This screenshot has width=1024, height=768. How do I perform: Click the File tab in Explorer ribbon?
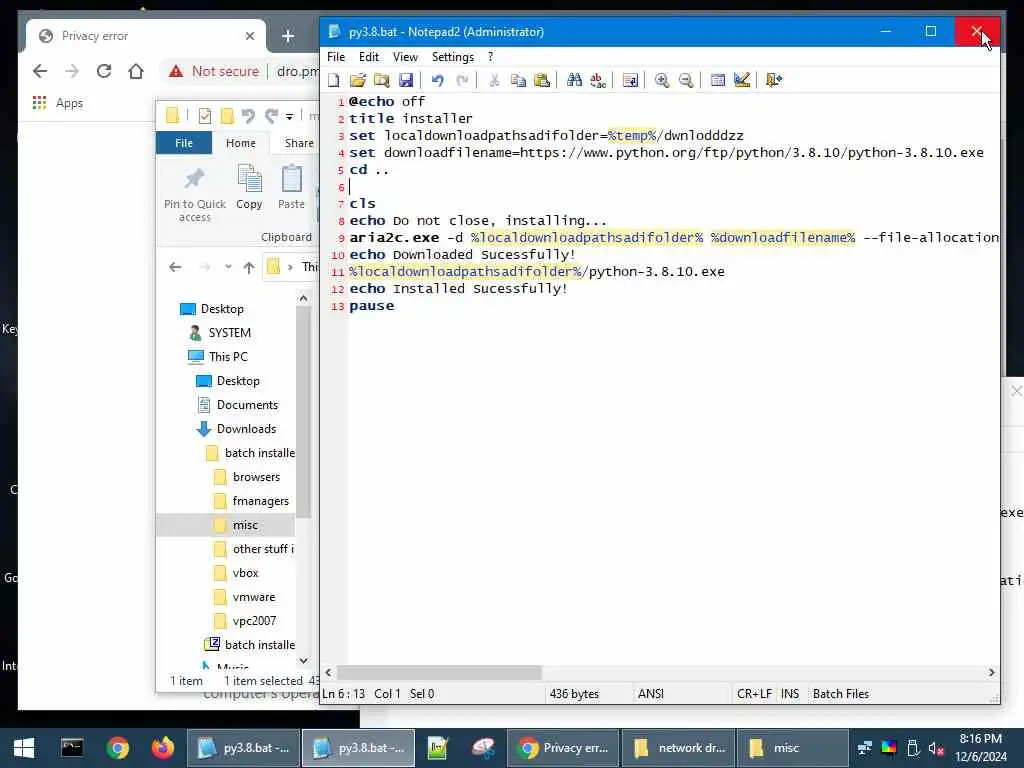coord(184,143)
